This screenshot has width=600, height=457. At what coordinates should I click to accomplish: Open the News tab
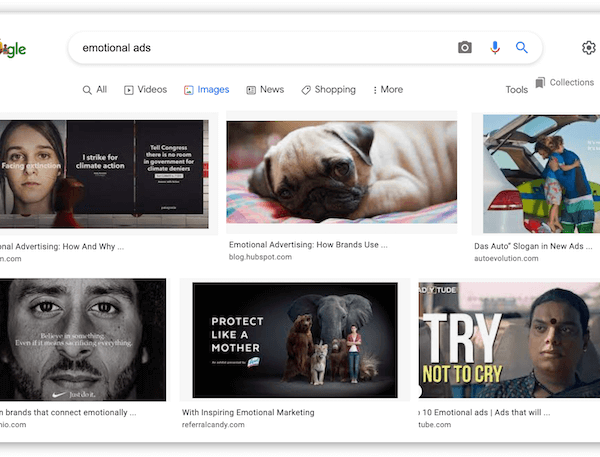tap(265, 90)
